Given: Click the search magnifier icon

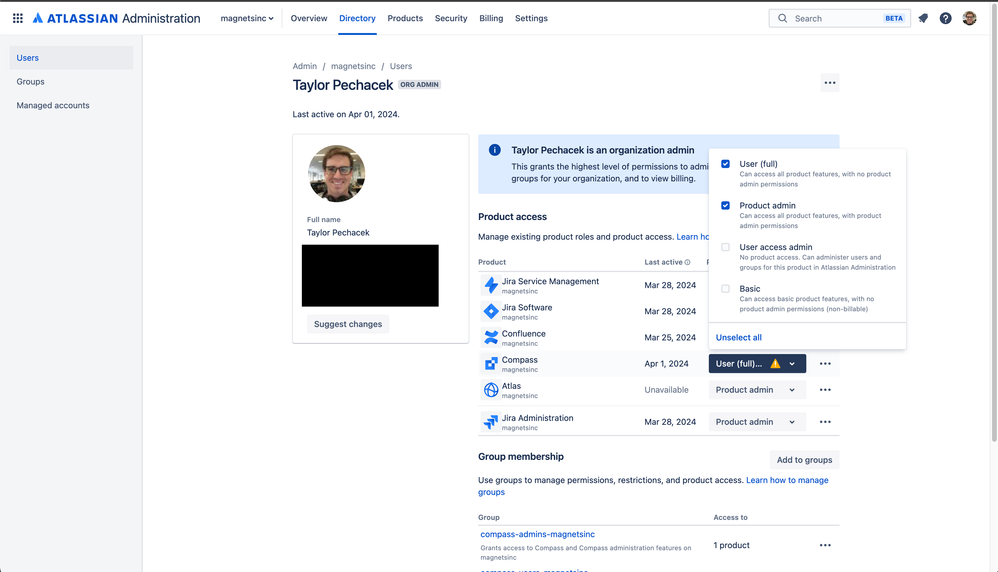Looking at the screenshot, I should pos(782,18).
